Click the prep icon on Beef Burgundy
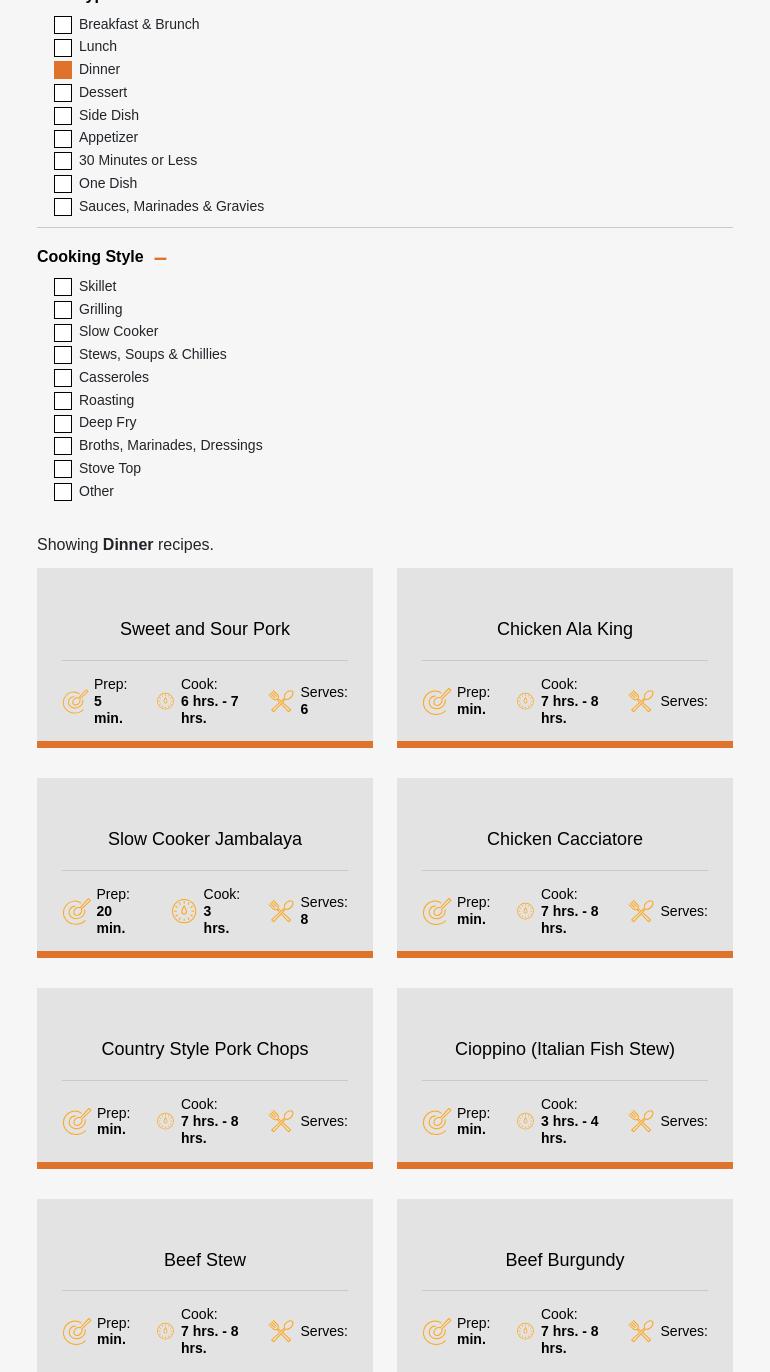Image resolution: width=770 pixels, height=1372 pixels. pyautogui.click(x=437, y=1331)
